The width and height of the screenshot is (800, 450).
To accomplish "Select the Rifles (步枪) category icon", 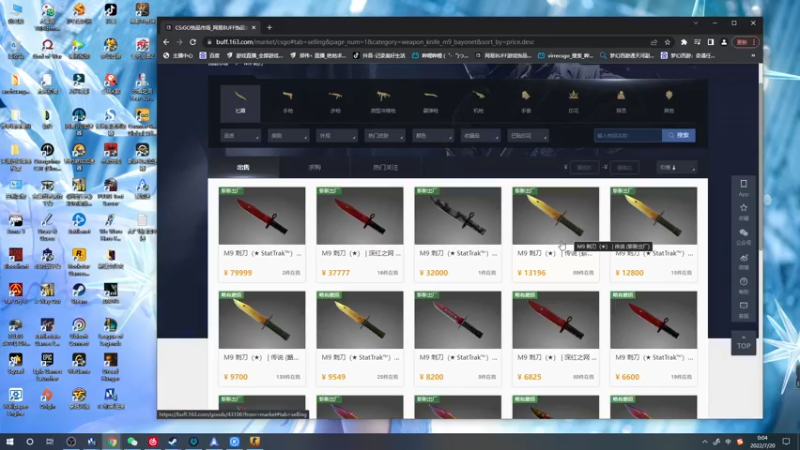I will [335, 103].
